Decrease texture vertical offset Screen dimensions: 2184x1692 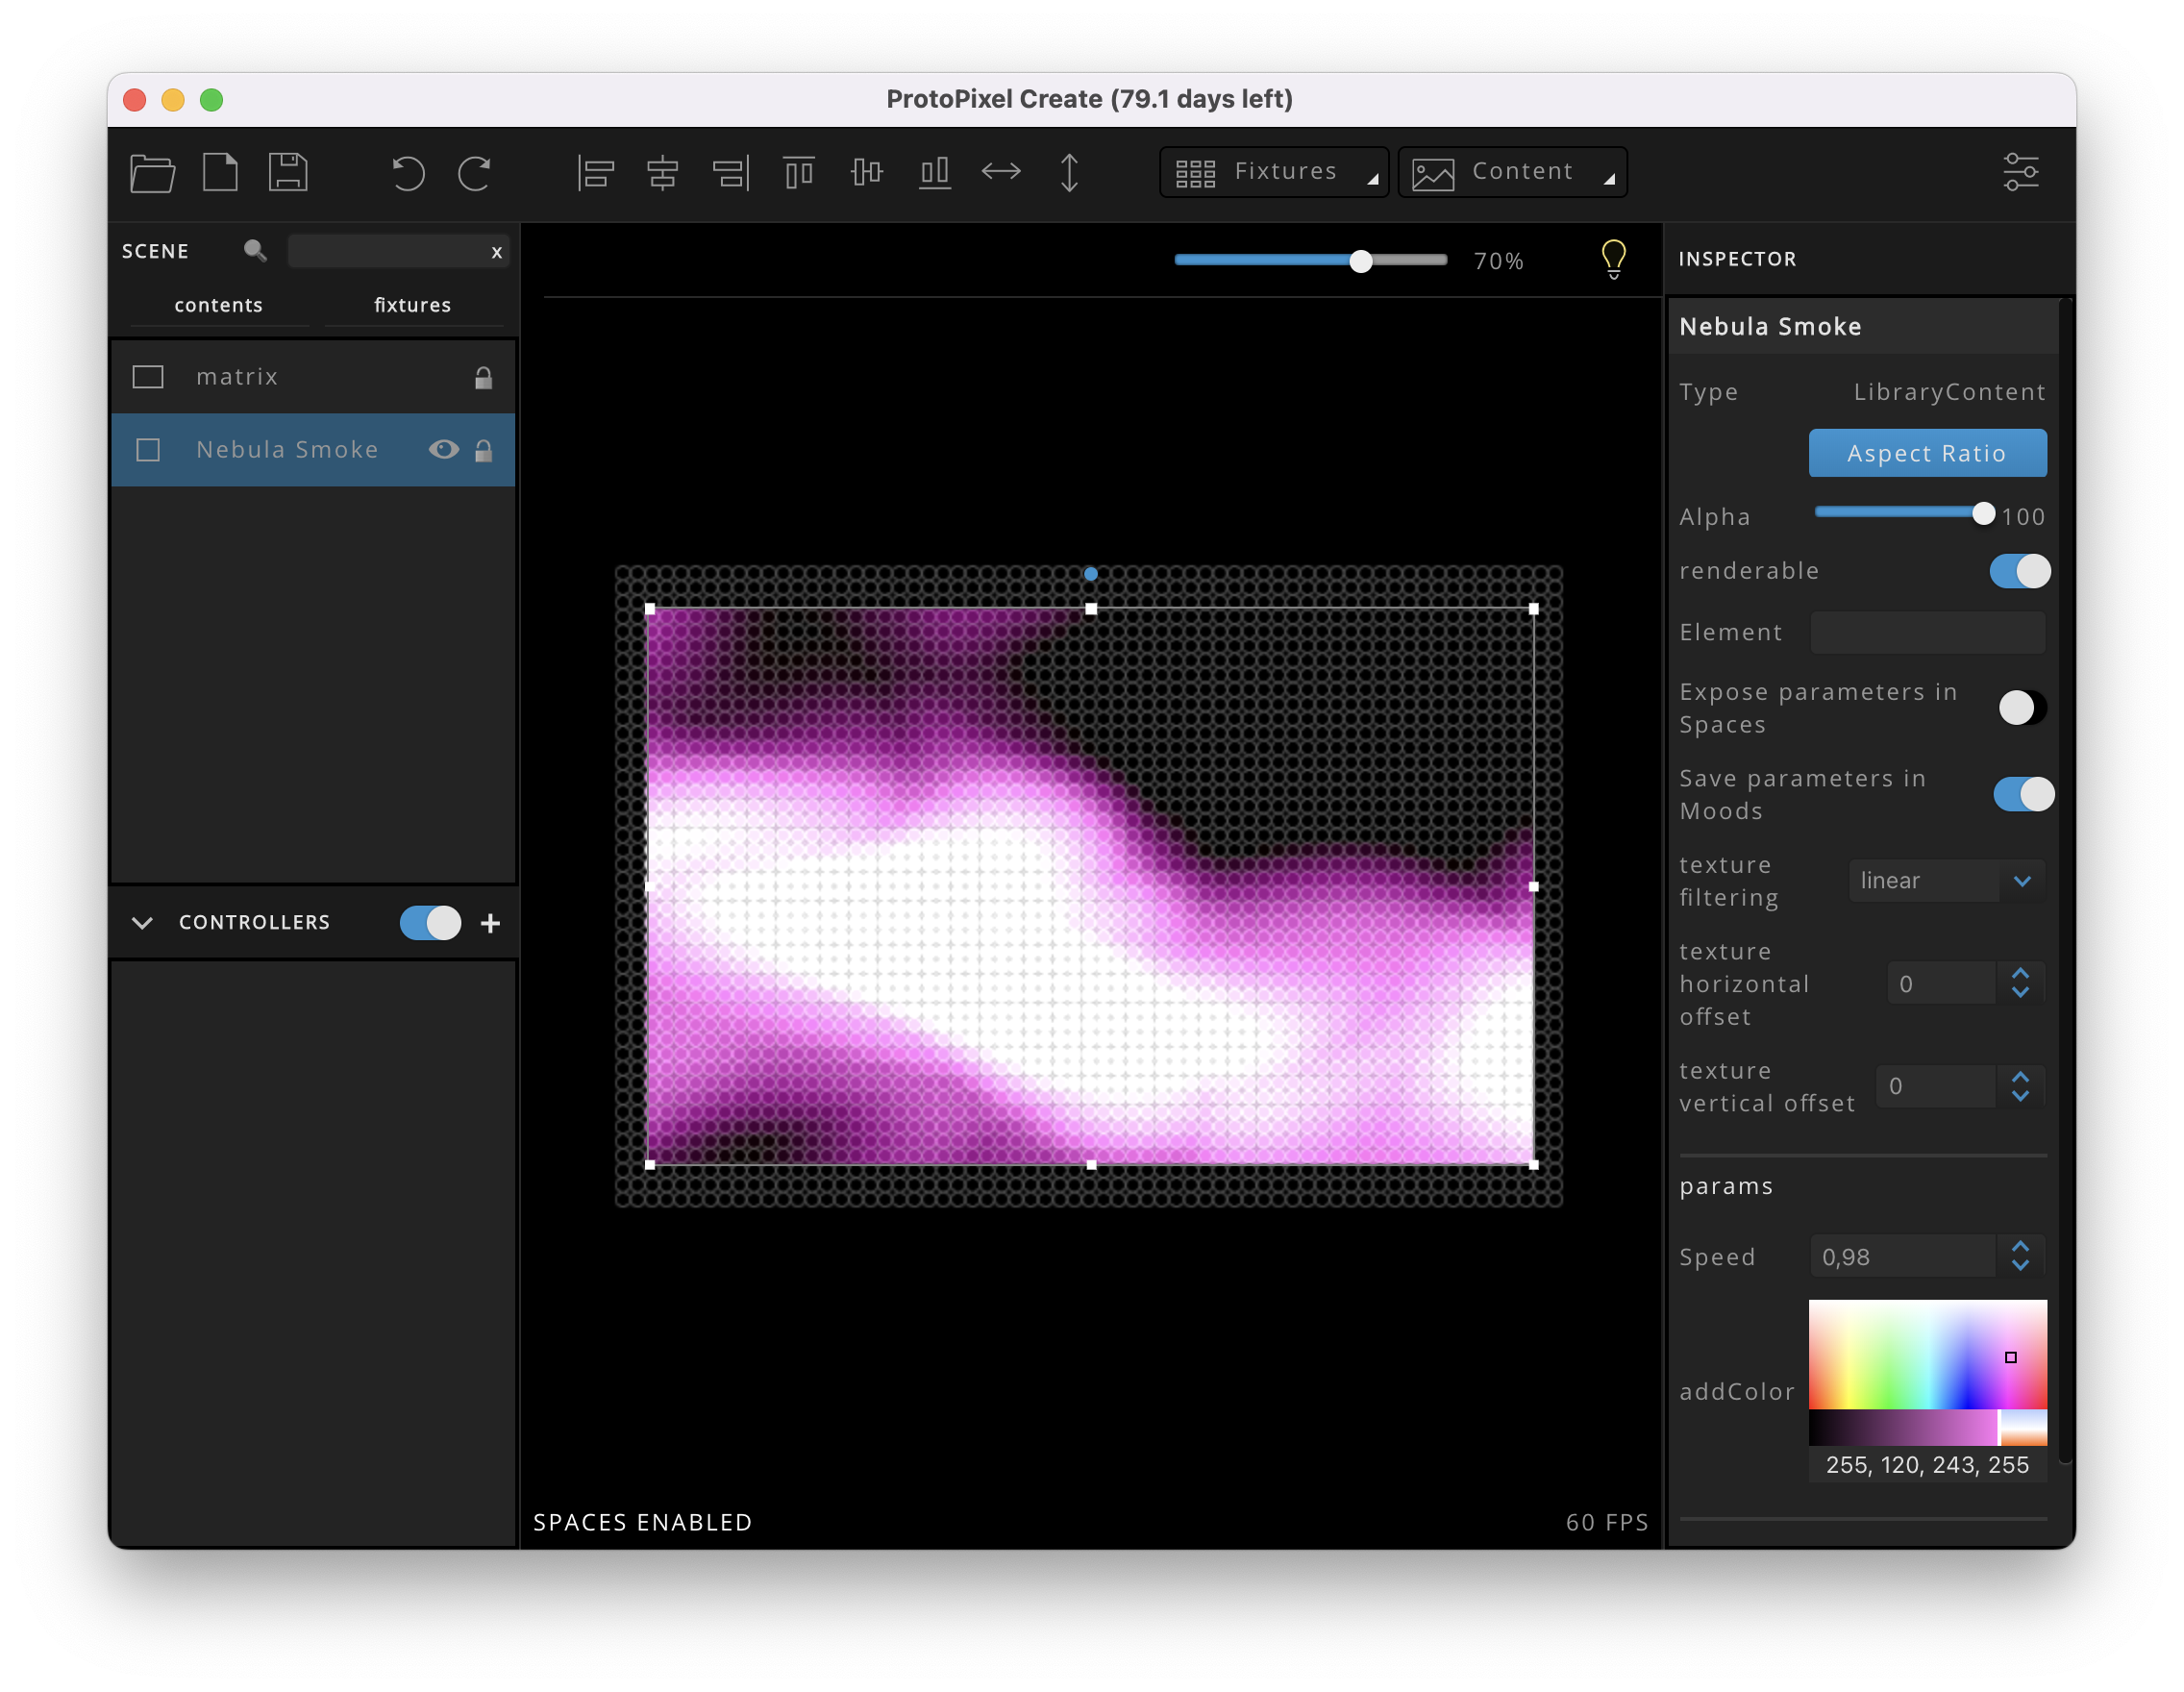pyautogui.click(x=2020, y=1096)
